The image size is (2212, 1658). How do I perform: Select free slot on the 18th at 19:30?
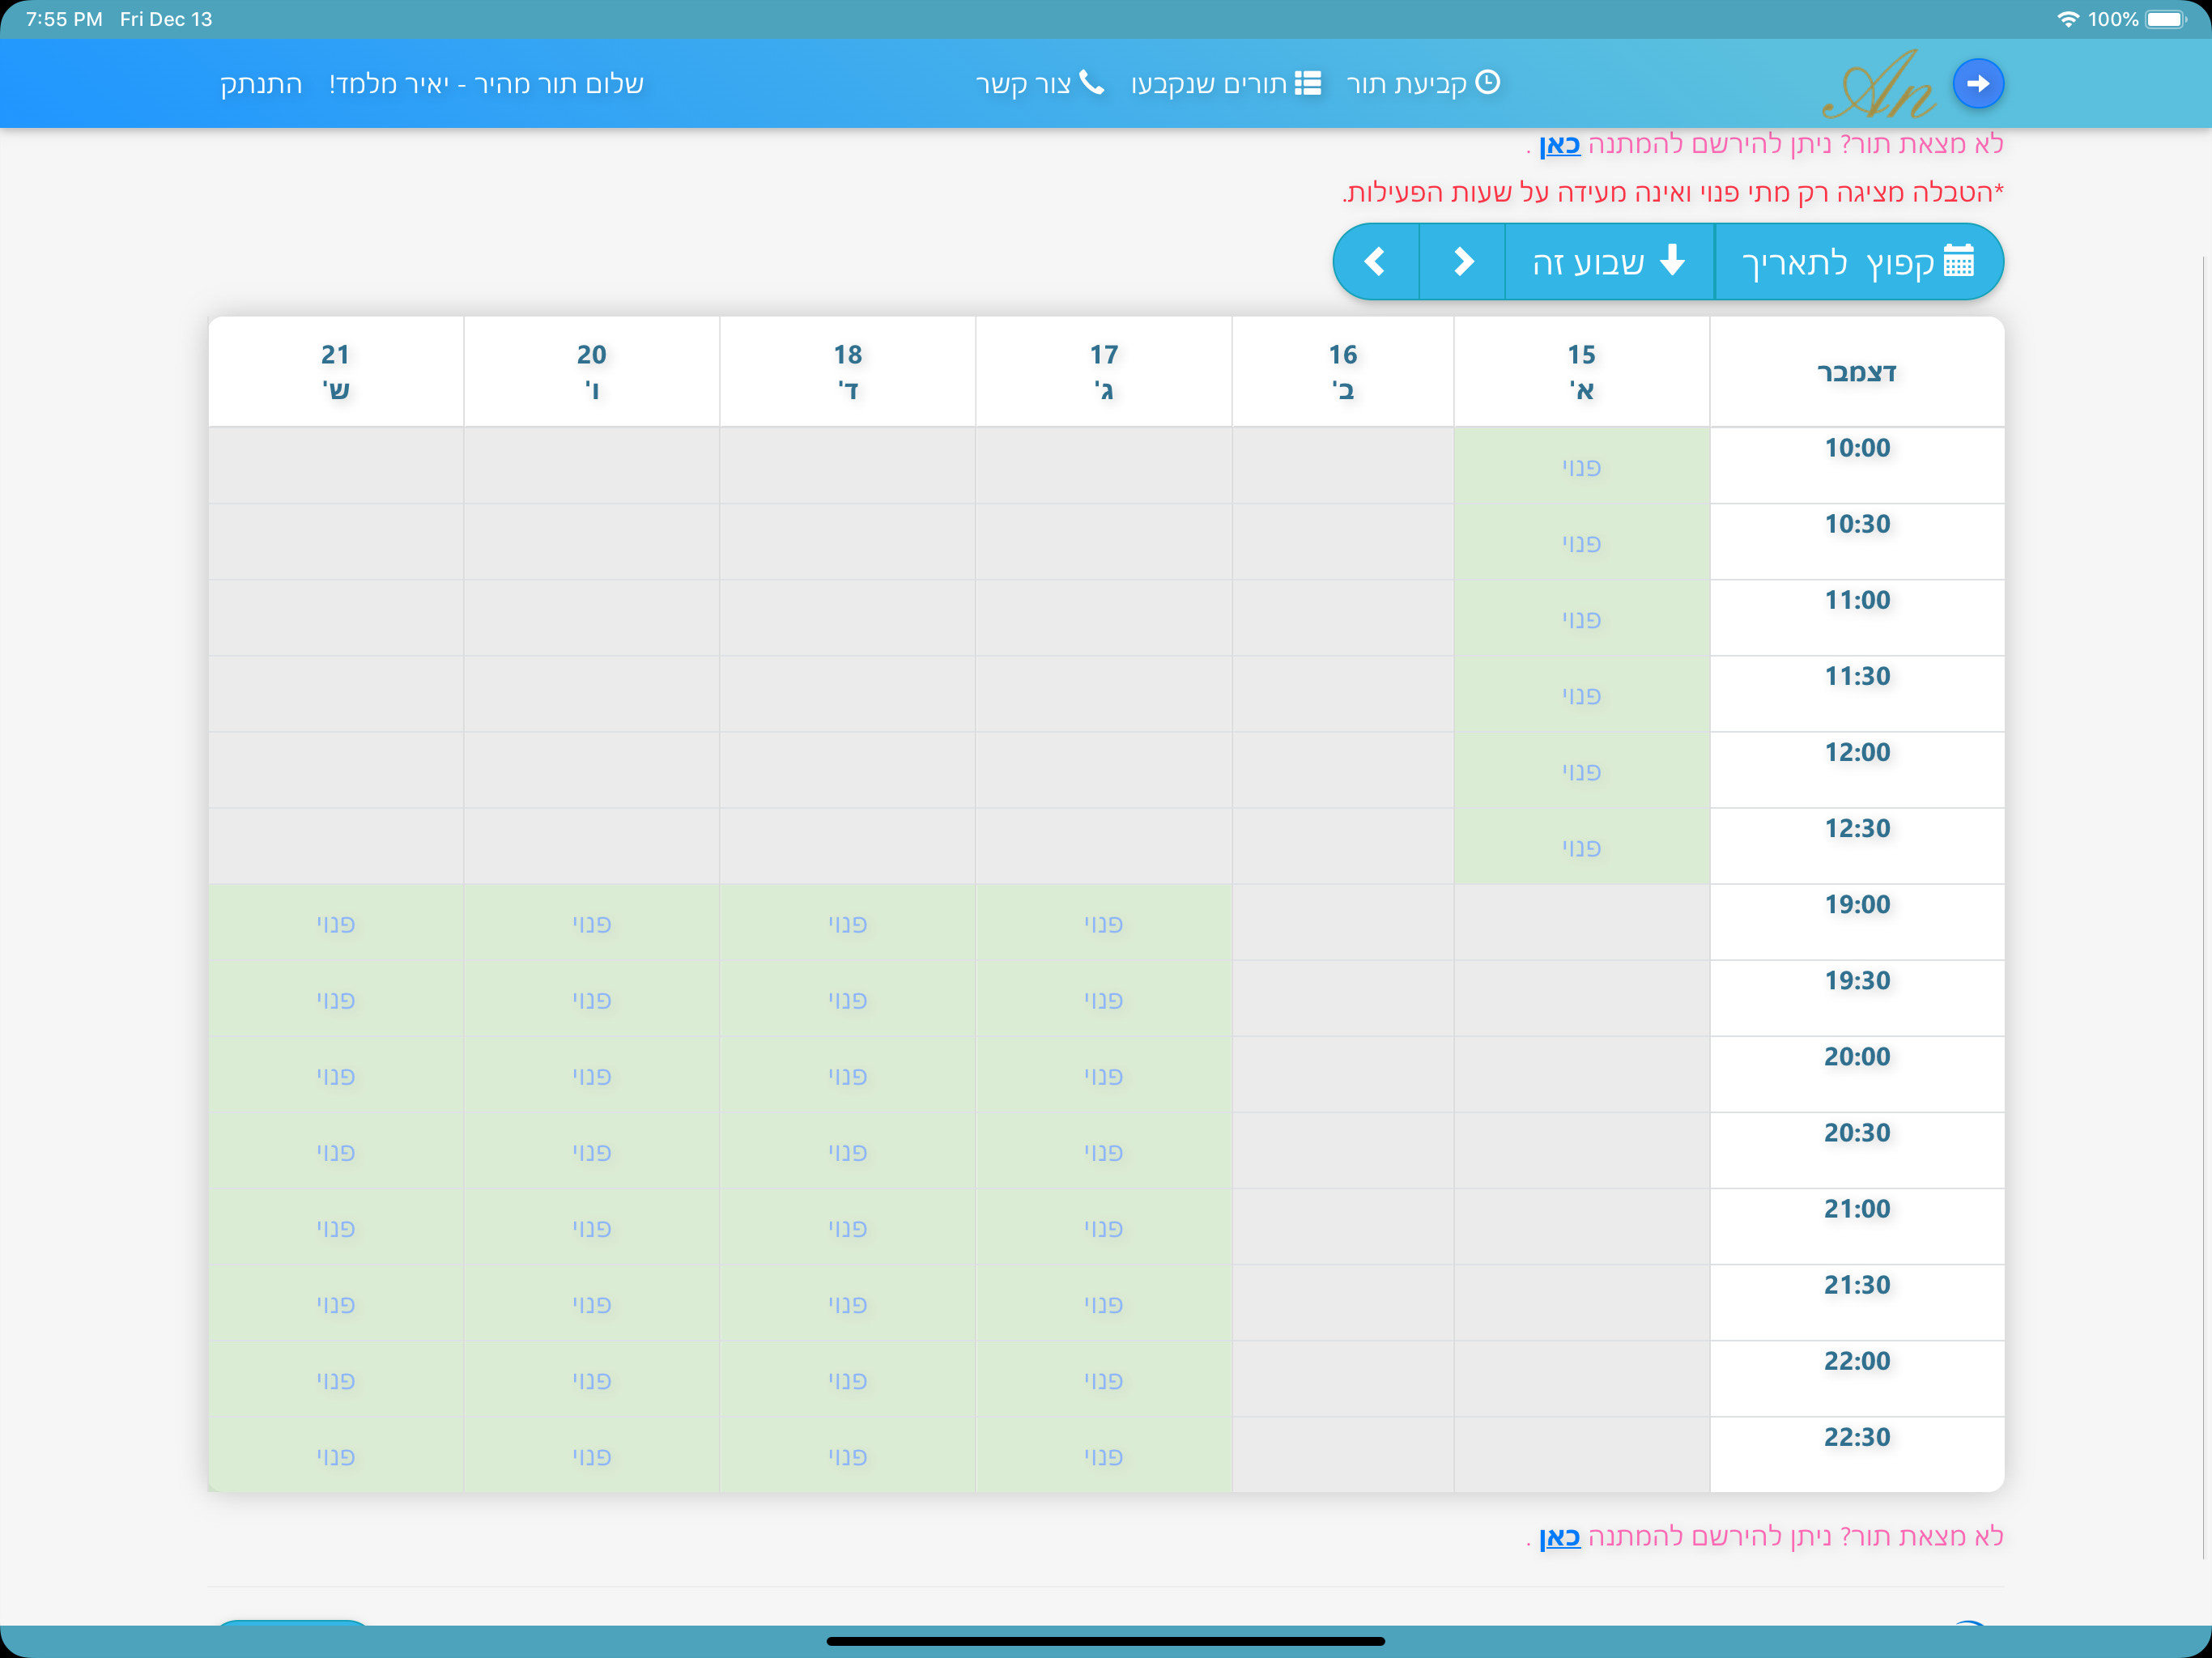tap(847, 998)
